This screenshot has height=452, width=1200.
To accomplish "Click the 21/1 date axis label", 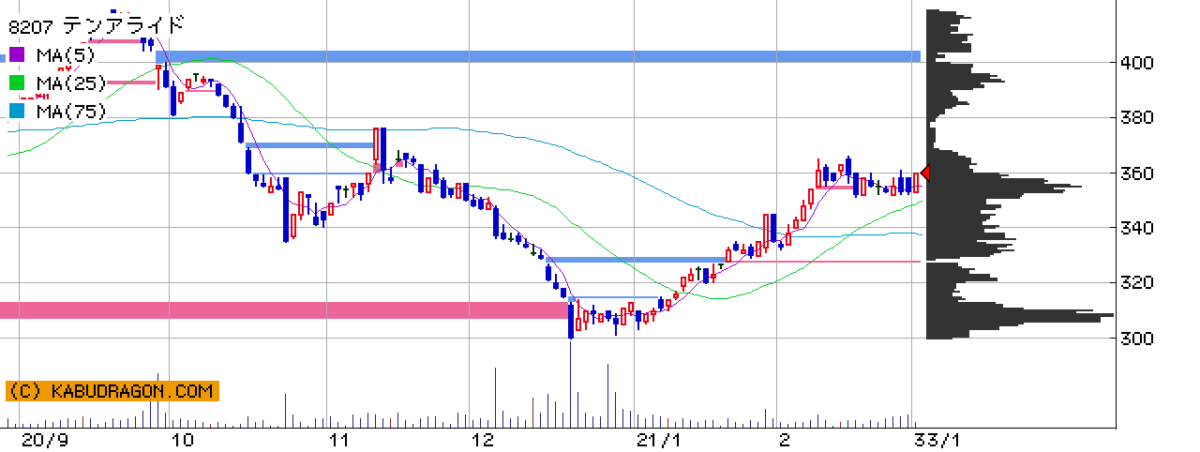I will point(658,439).
